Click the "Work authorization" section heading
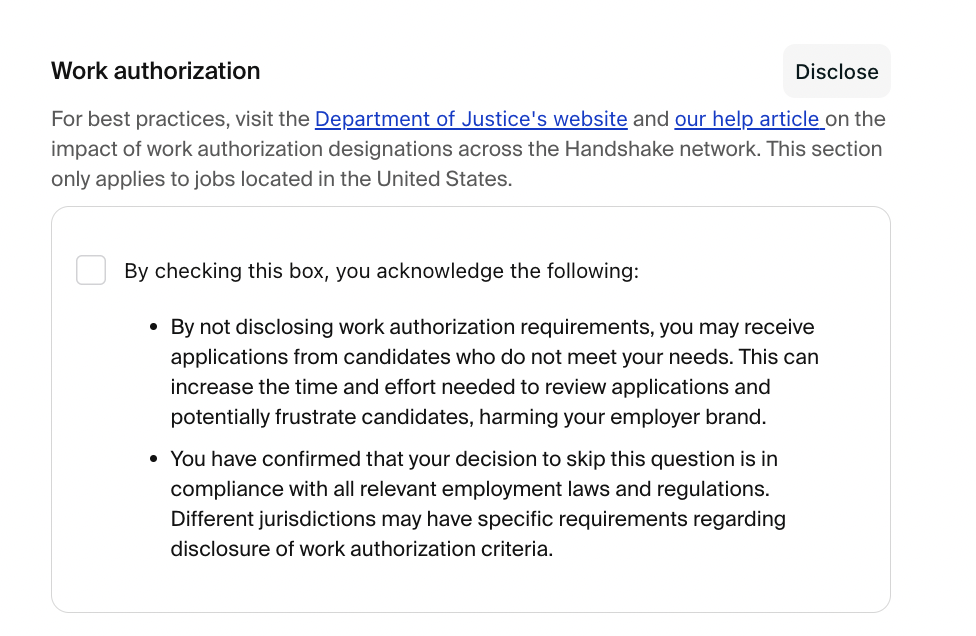 point(155,71)
